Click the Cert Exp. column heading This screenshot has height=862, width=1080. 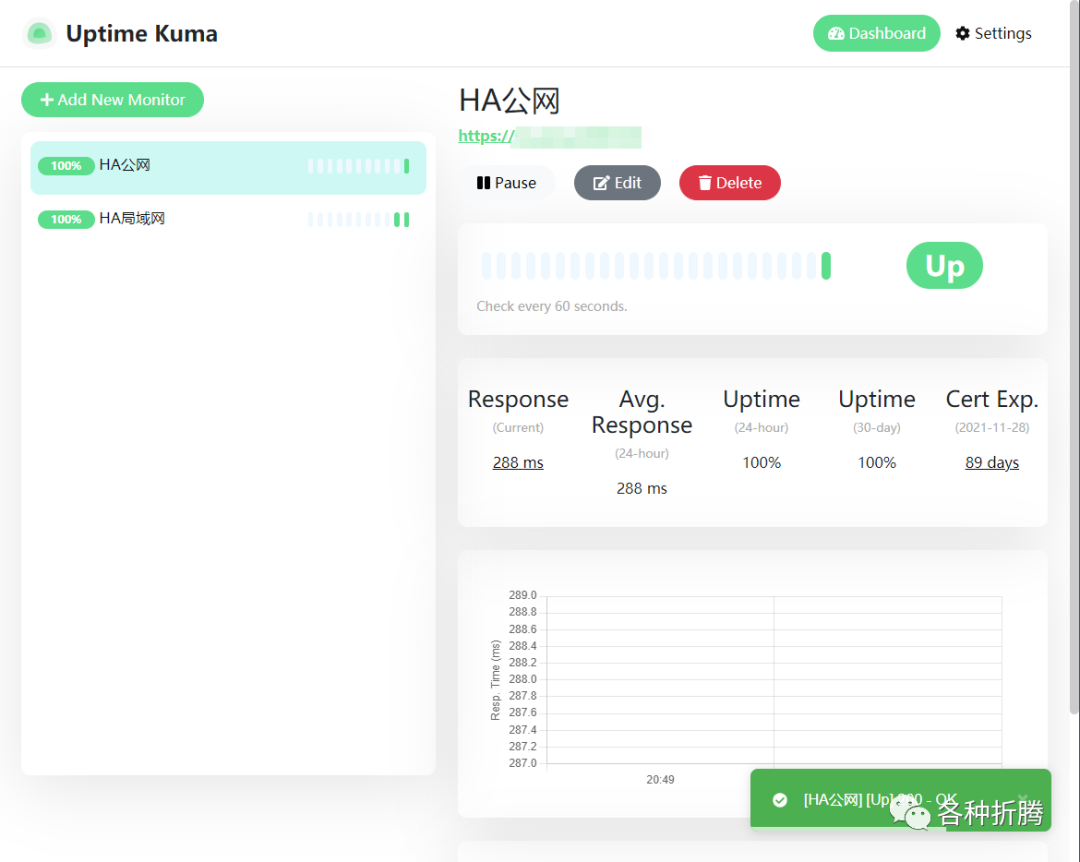click(x=992, y=399)
